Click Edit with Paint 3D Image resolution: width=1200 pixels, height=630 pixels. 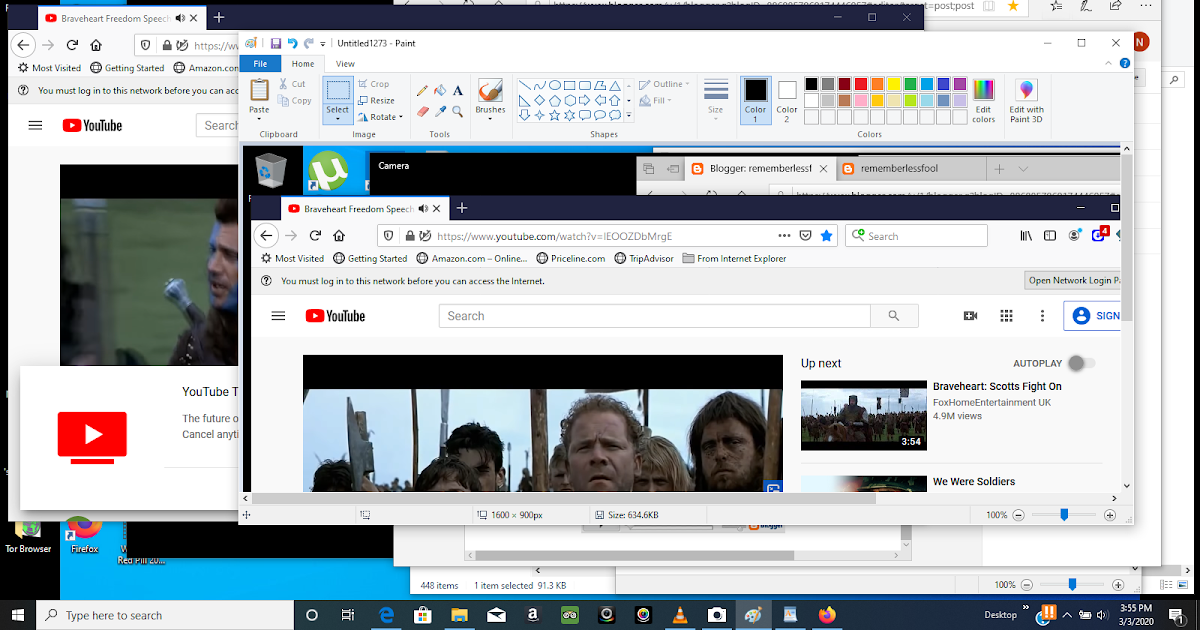[1026, 100]
